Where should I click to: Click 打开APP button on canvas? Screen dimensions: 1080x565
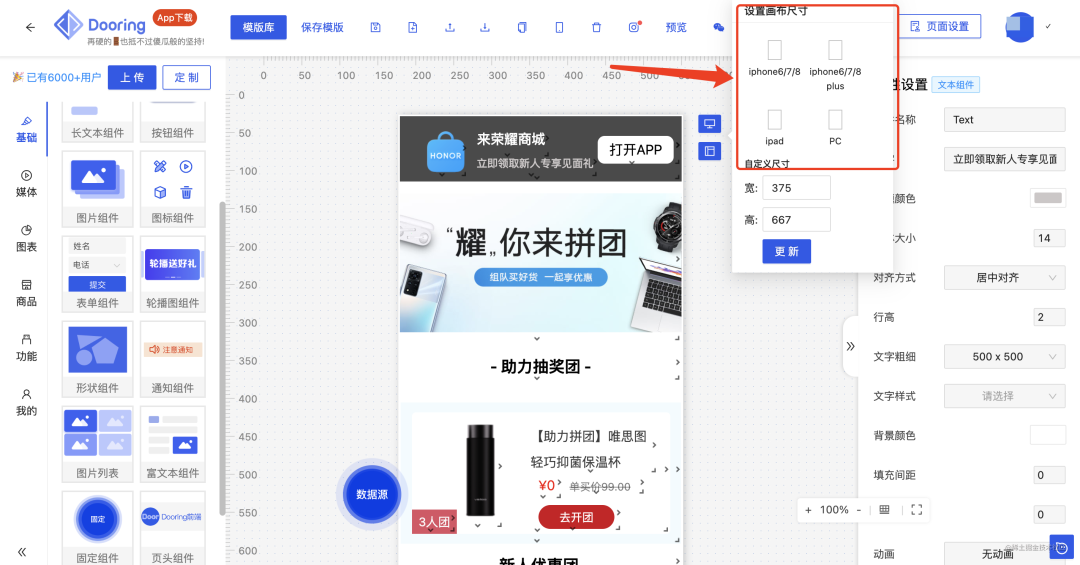(635, 150)
